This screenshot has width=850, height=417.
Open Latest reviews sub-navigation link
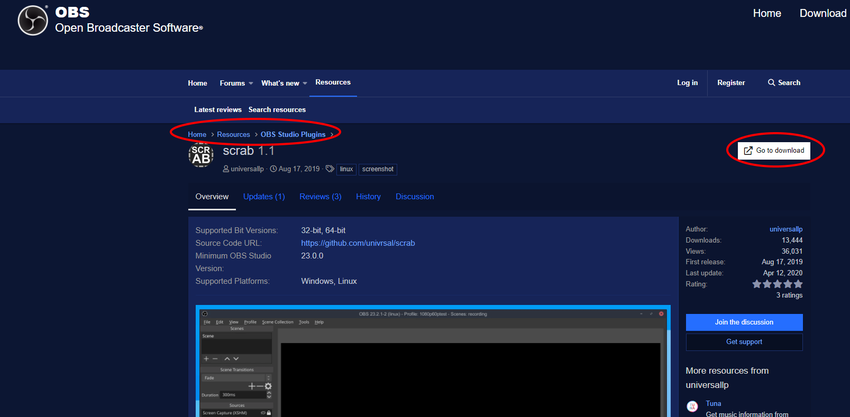tap(218, 110)
